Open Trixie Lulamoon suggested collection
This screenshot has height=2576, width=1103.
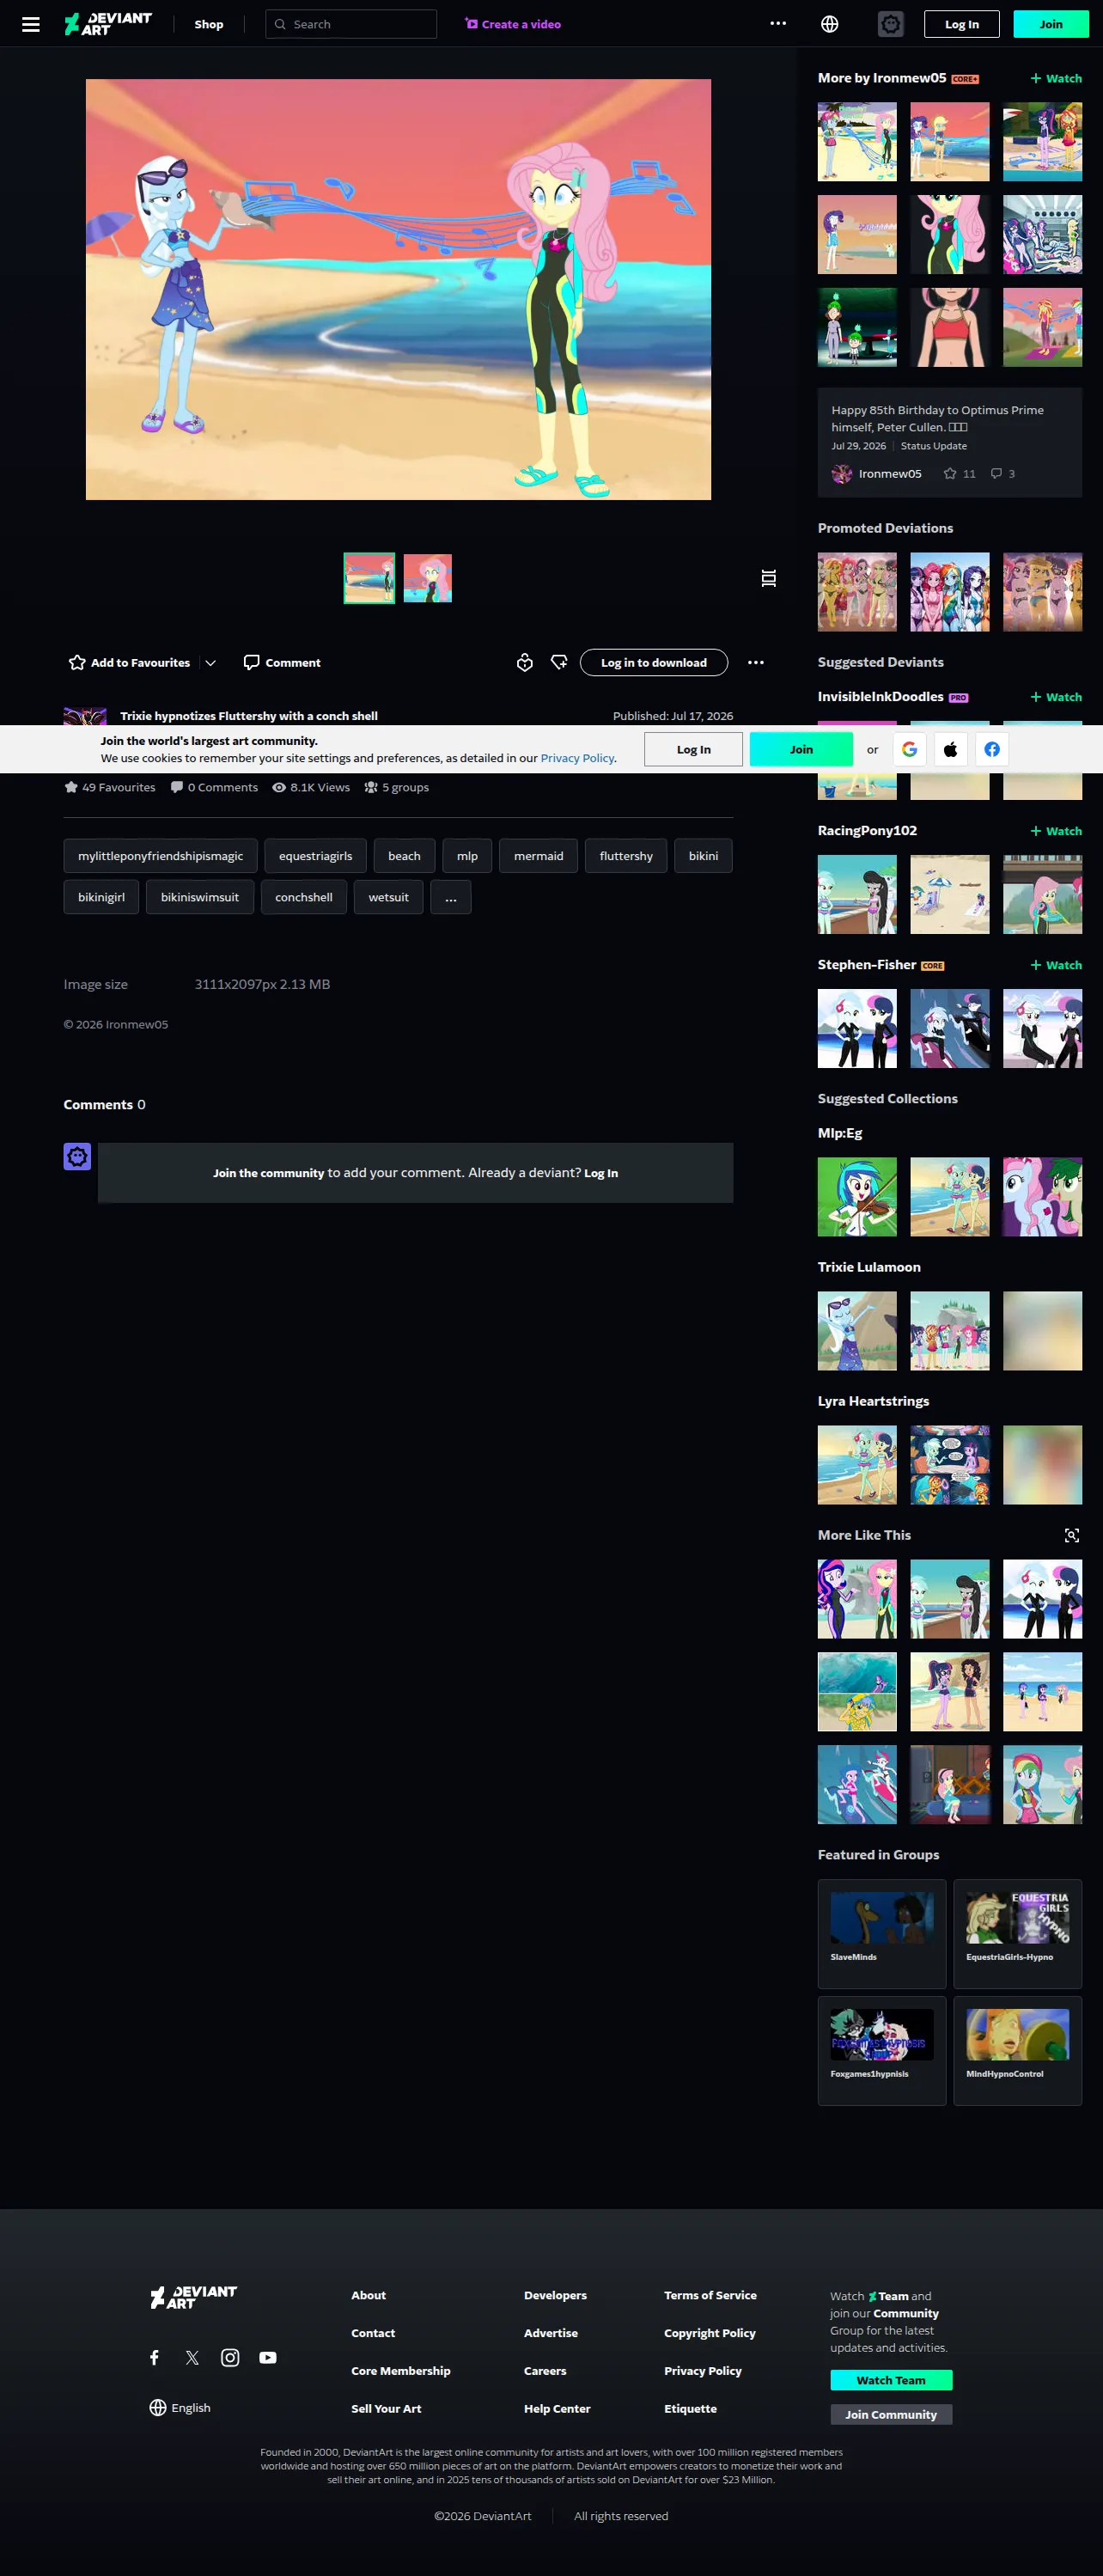(x=869, y=1267)
